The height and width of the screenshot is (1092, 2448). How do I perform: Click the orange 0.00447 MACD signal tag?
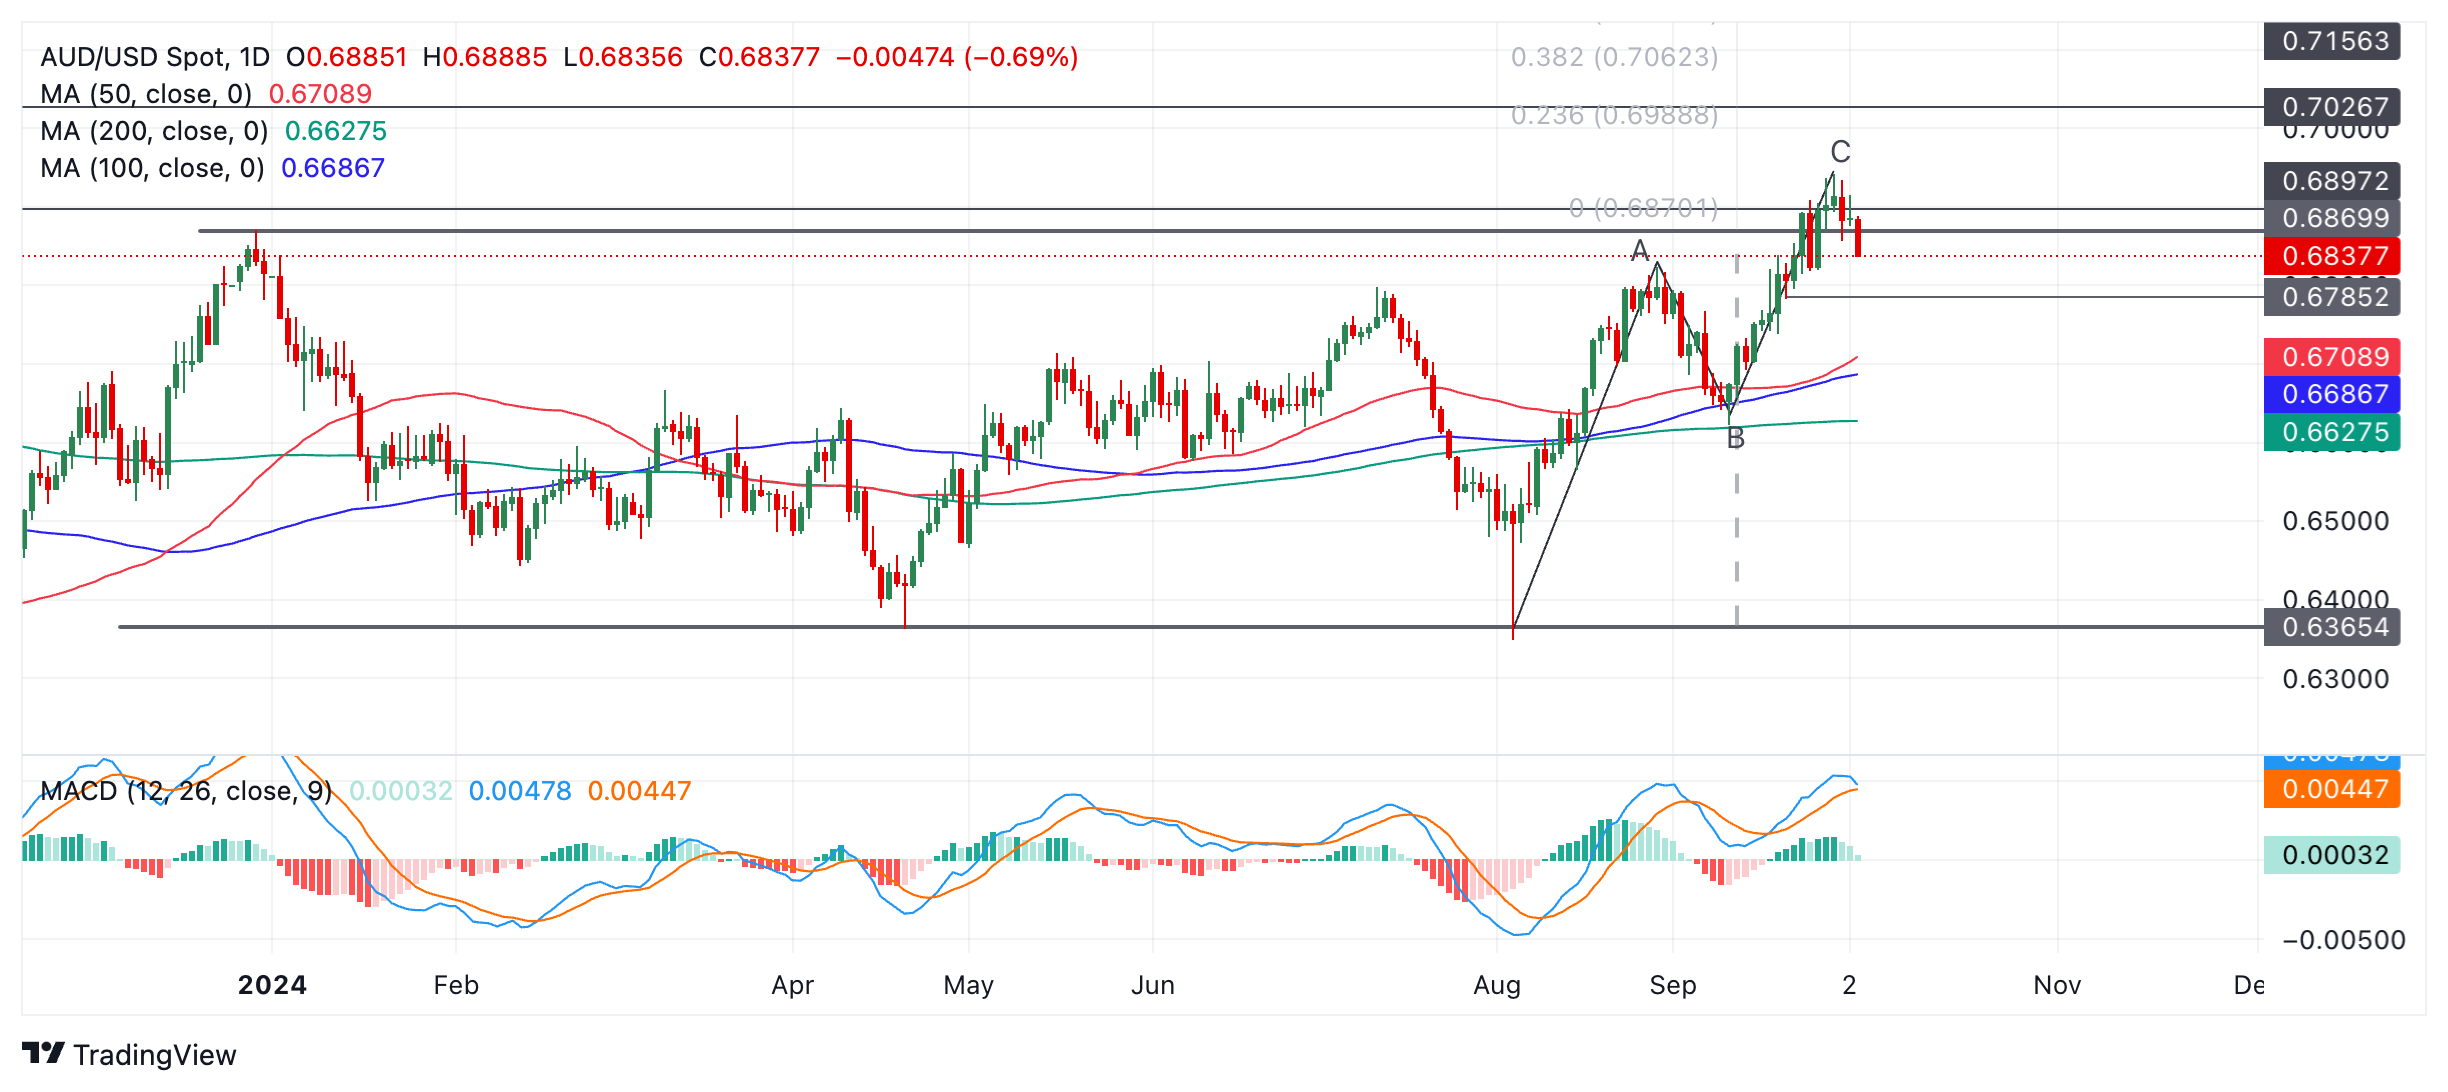pos(2332,789)
